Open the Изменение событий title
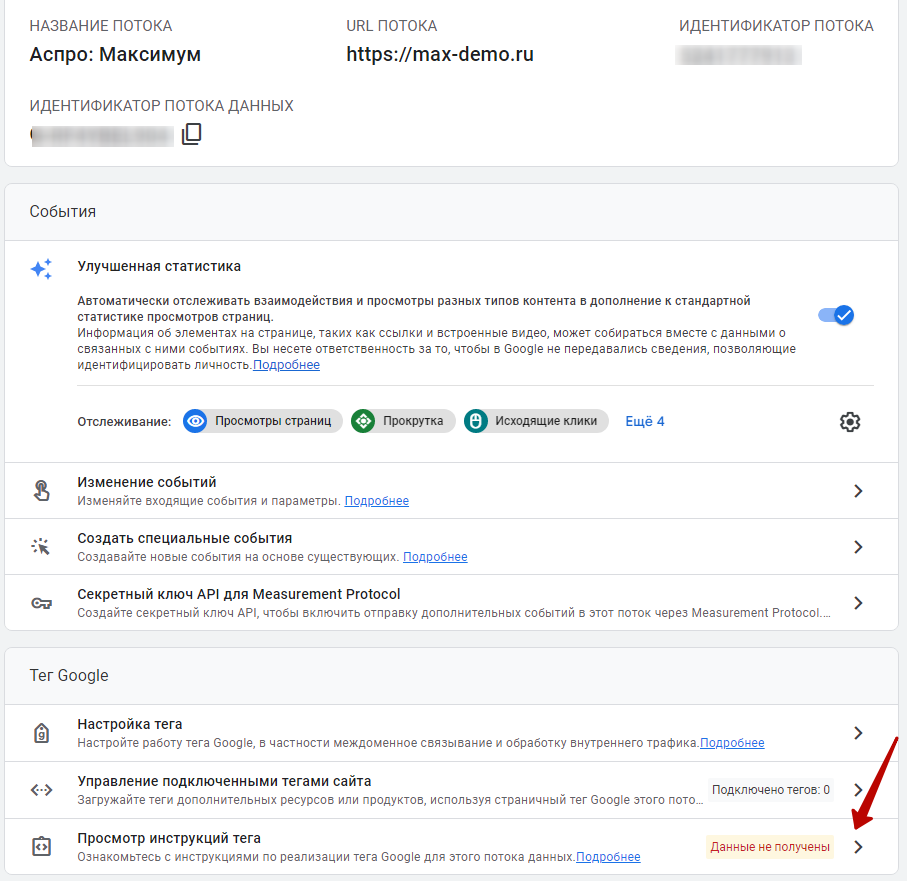This screenshot has width=907, height=881. pyautogui.click(x=147, y=482)
